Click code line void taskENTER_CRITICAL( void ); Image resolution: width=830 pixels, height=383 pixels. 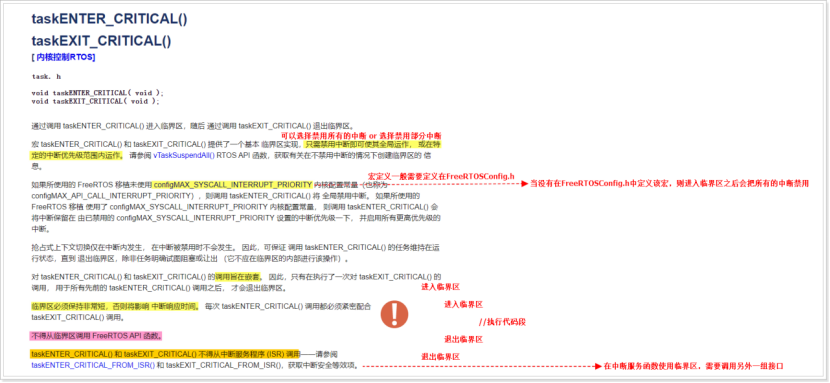point(98,93)
